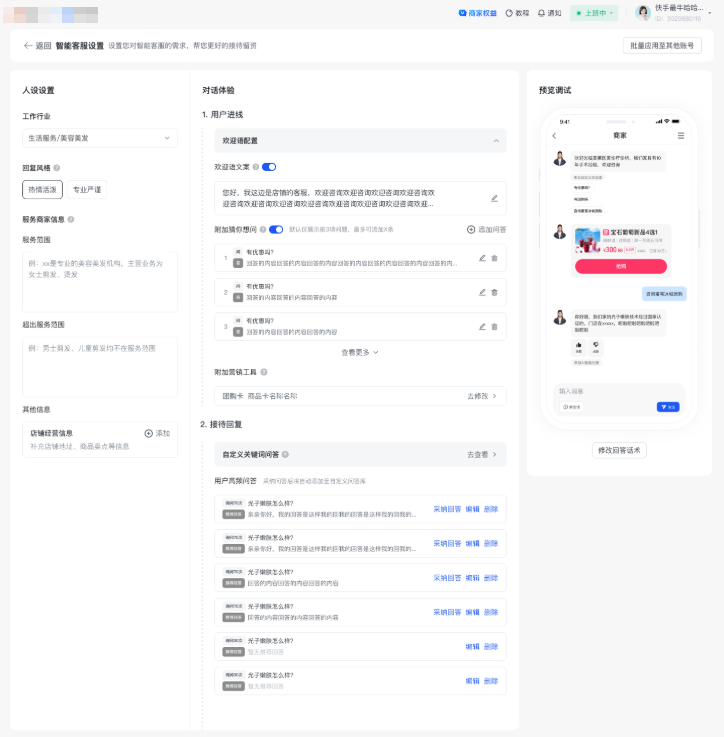
Task: Open account menu arrow beside username
Action: pyautogui.click(x=709, y=13)
